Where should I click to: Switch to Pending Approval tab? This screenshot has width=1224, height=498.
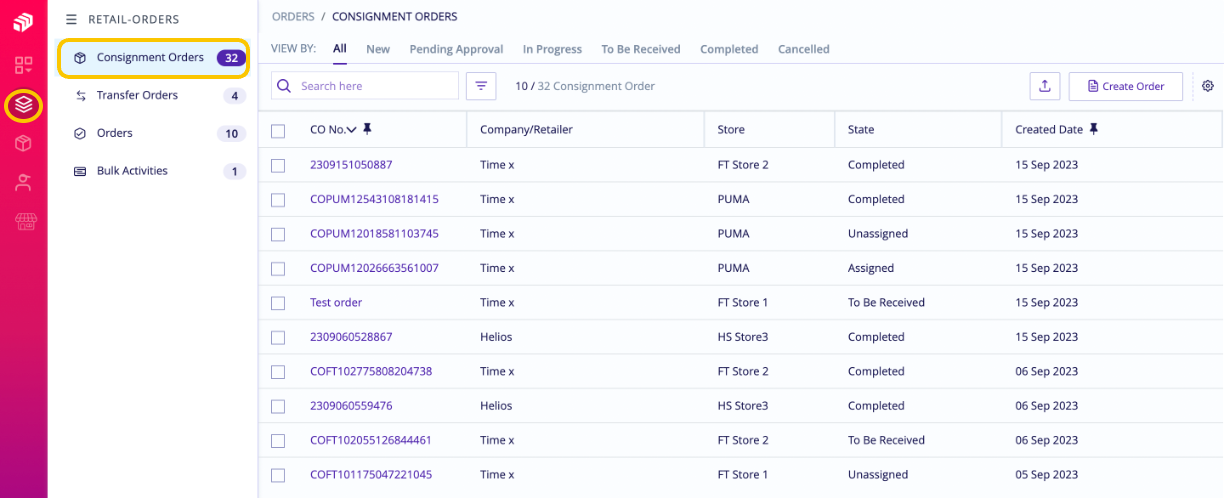456,49
